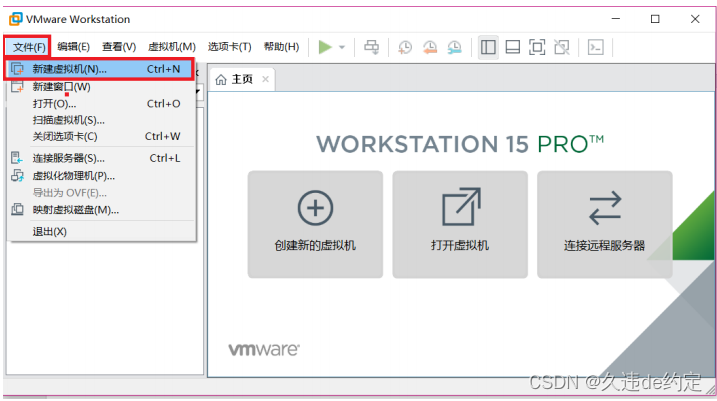Choose 打开(O)... from the file menu

102,104
